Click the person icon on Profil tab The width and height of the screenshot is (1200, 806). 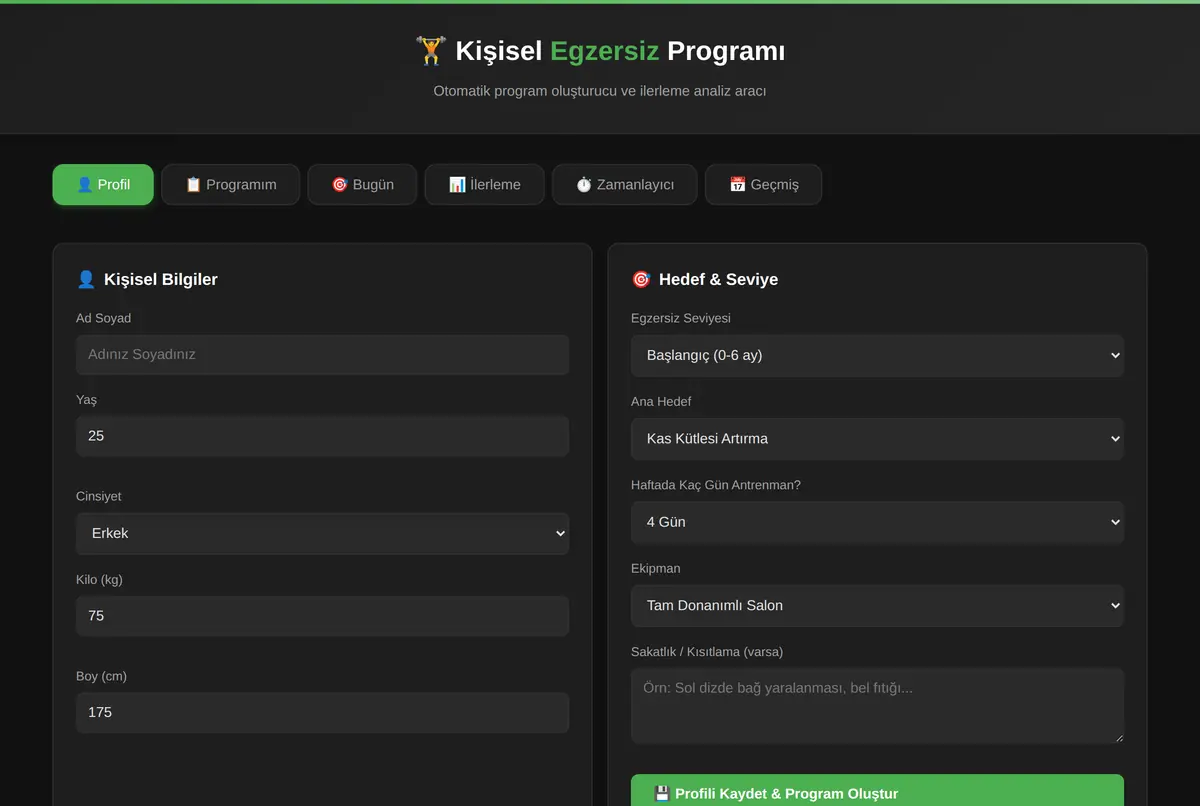(84, 185)
